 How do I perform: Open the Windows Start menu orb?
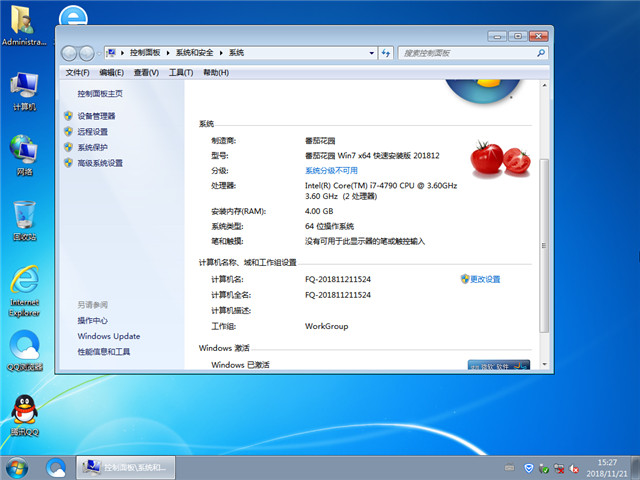click(17, 468)
